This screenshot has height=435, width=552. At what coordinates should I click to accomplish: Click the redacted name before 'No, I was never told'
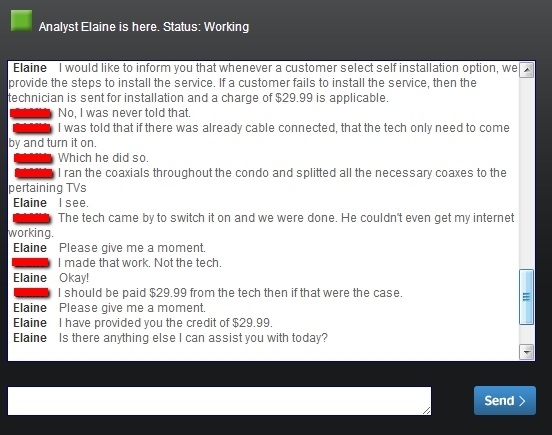click(31, 113)
